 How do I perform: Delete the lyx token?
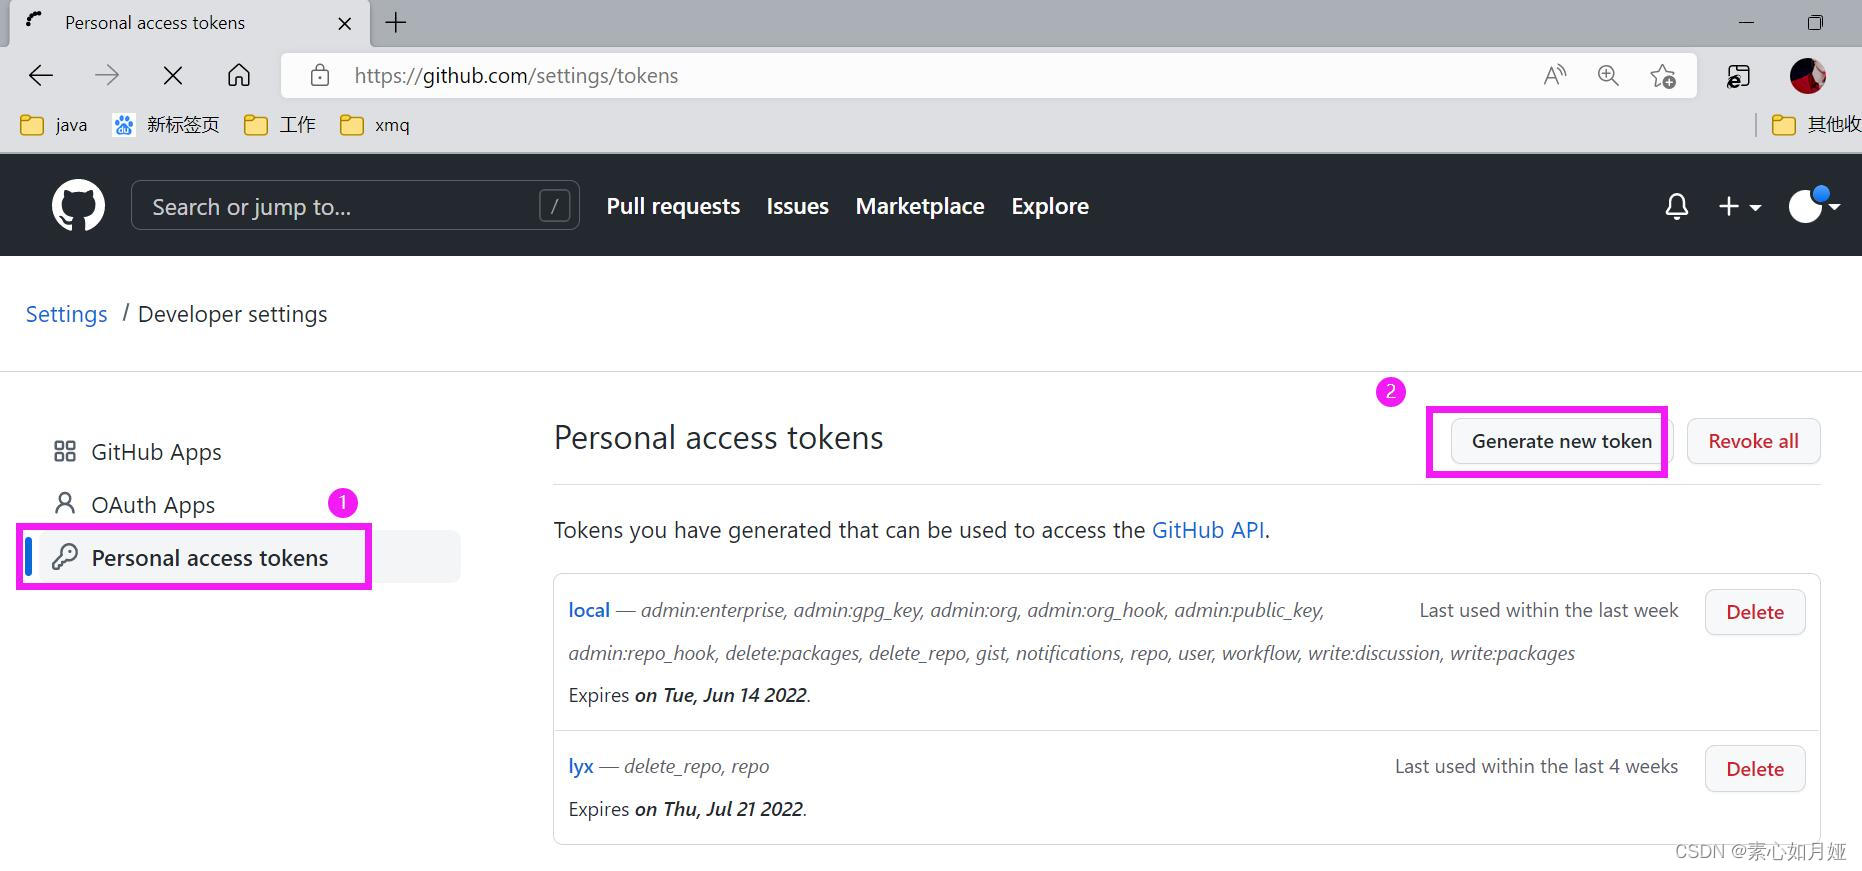point(1755,769)
